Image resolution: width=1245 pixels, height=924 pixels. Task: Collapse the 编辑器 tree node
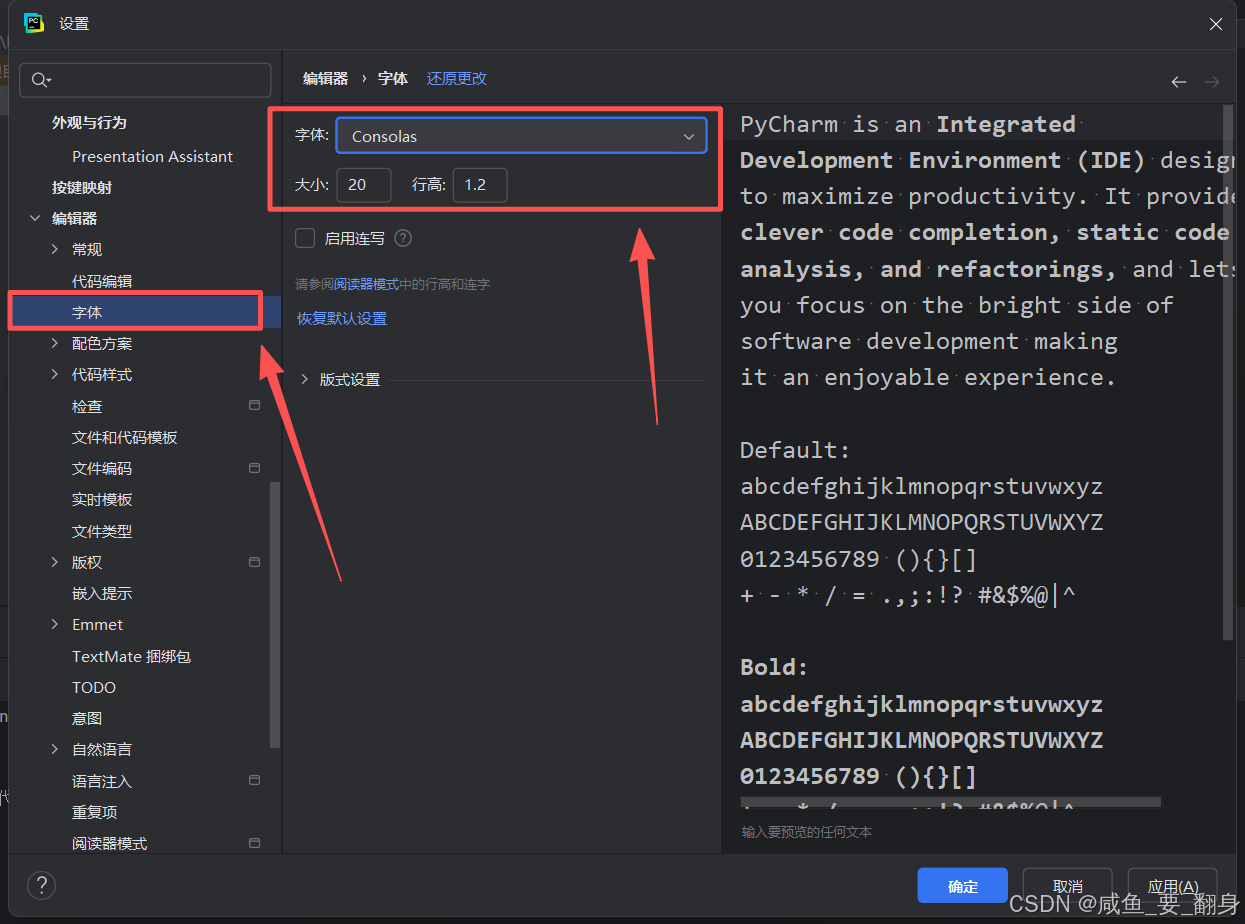coord(35,218)
